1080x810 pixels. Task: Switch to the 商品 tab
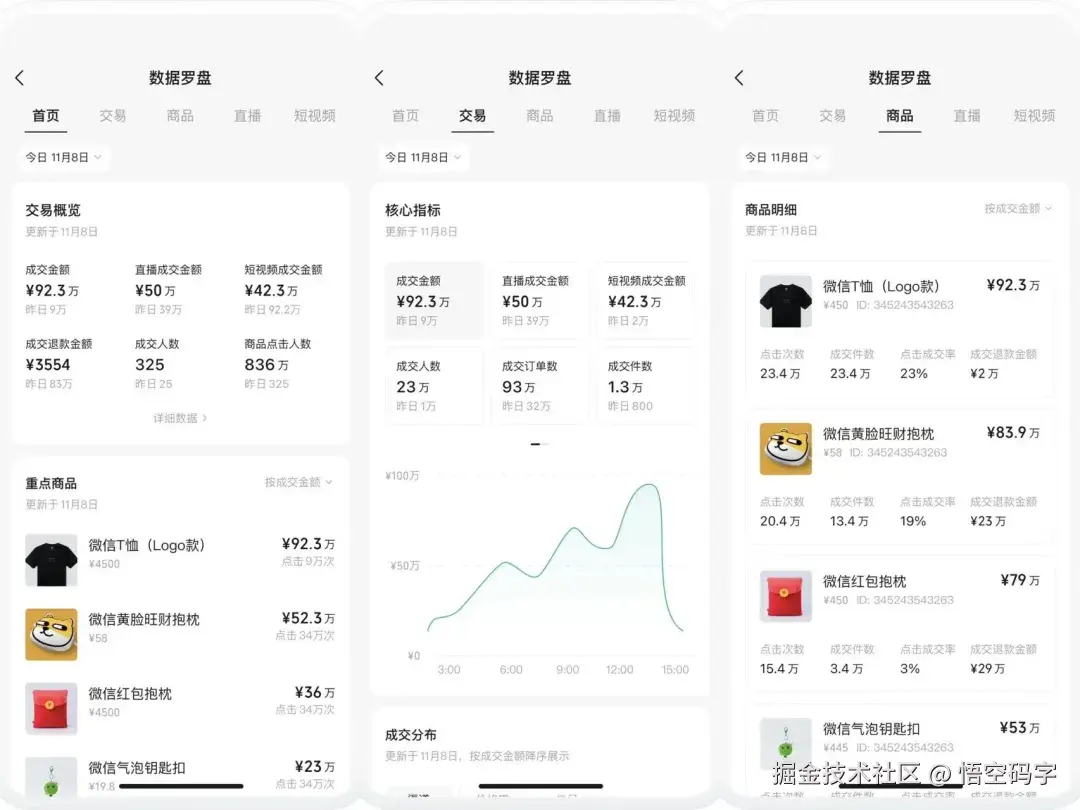point(180,116)
